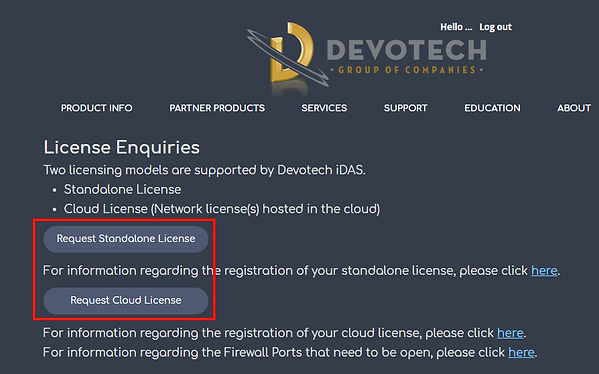Viewport: 599px width, 374px height.
Task: Click the DEVOTECH wordmark text in the header
Action: 407,50
